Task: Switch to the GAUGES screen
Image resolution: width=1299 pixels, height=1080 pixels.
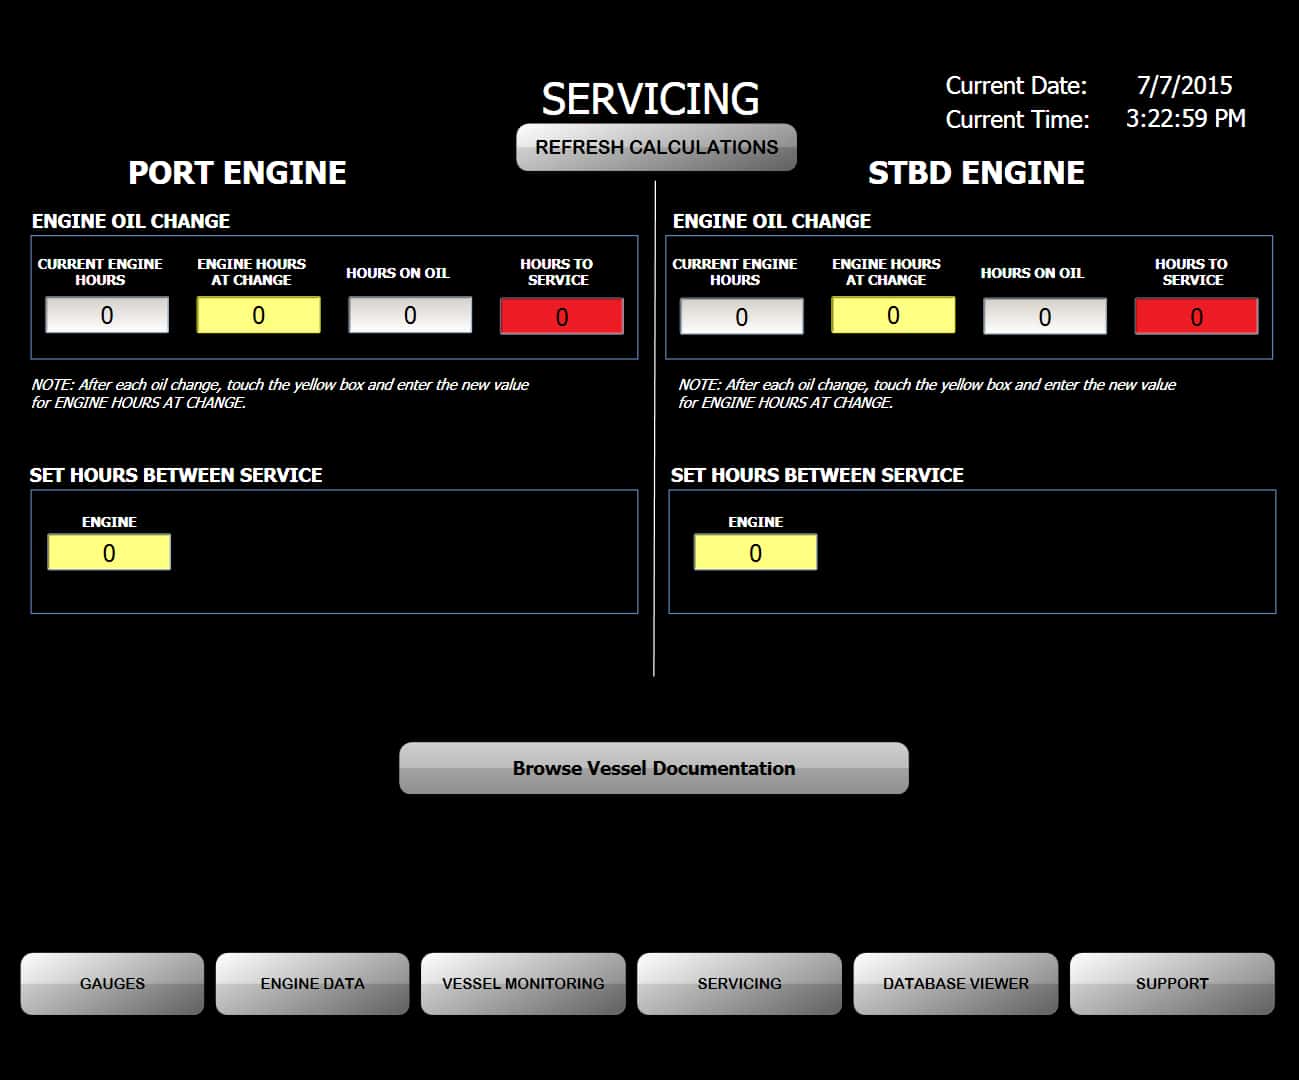Action: click(x=111, y=983)
